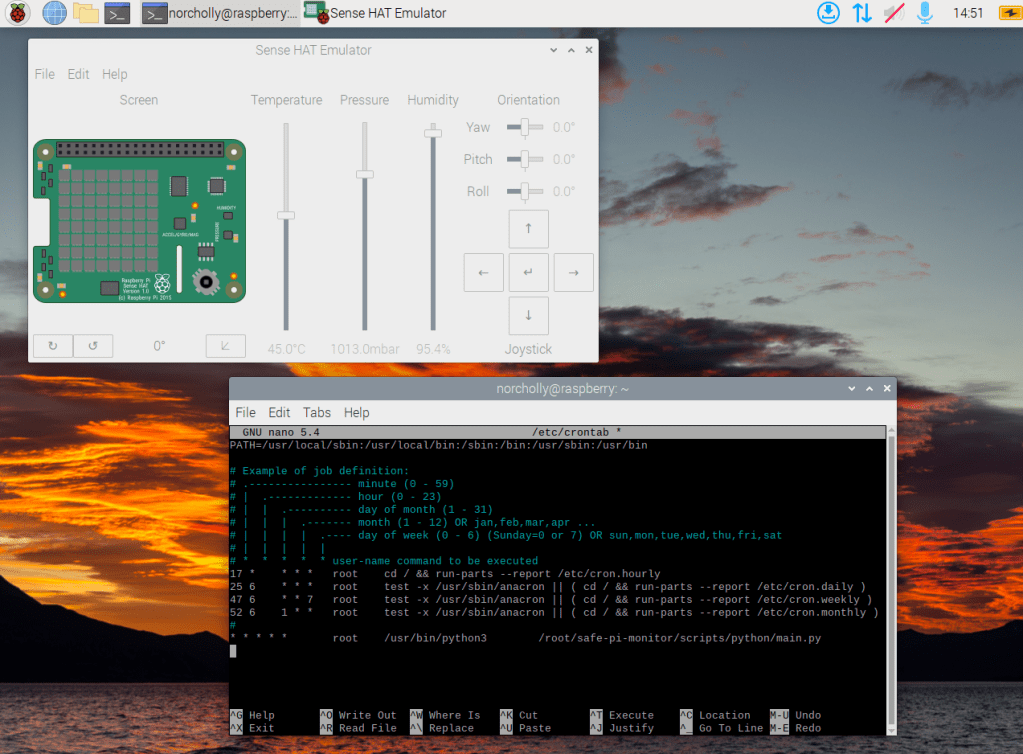Viewport: 1023px width, 754px height.
Task: Click the microphone icon in system tray
Action: 925,13
